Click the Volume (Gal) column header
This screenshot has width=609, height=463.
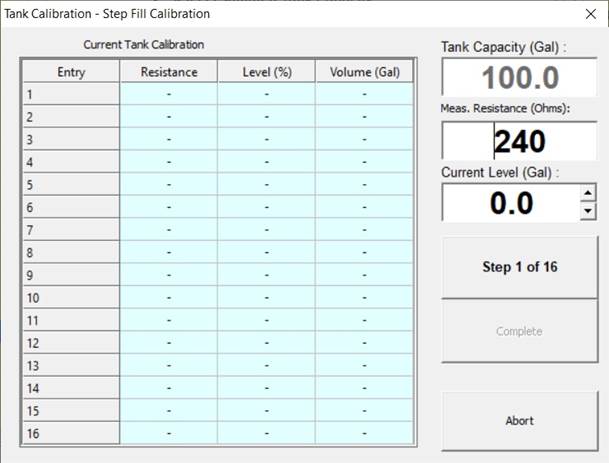tap(364, 72)
